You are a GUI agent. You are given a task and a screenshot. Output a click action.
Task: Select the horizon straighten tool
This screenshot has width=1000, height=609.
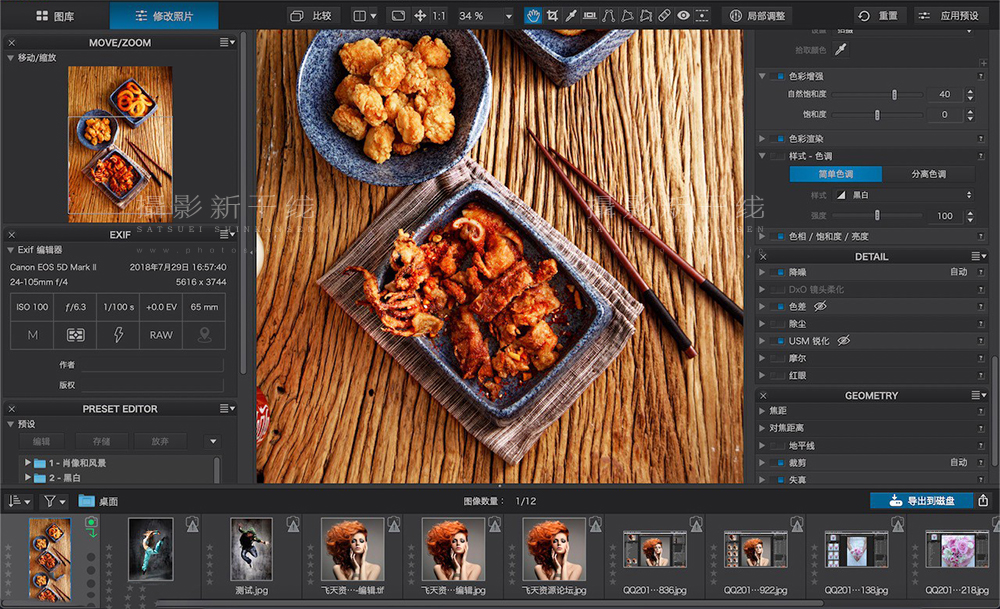coord(590,16)
